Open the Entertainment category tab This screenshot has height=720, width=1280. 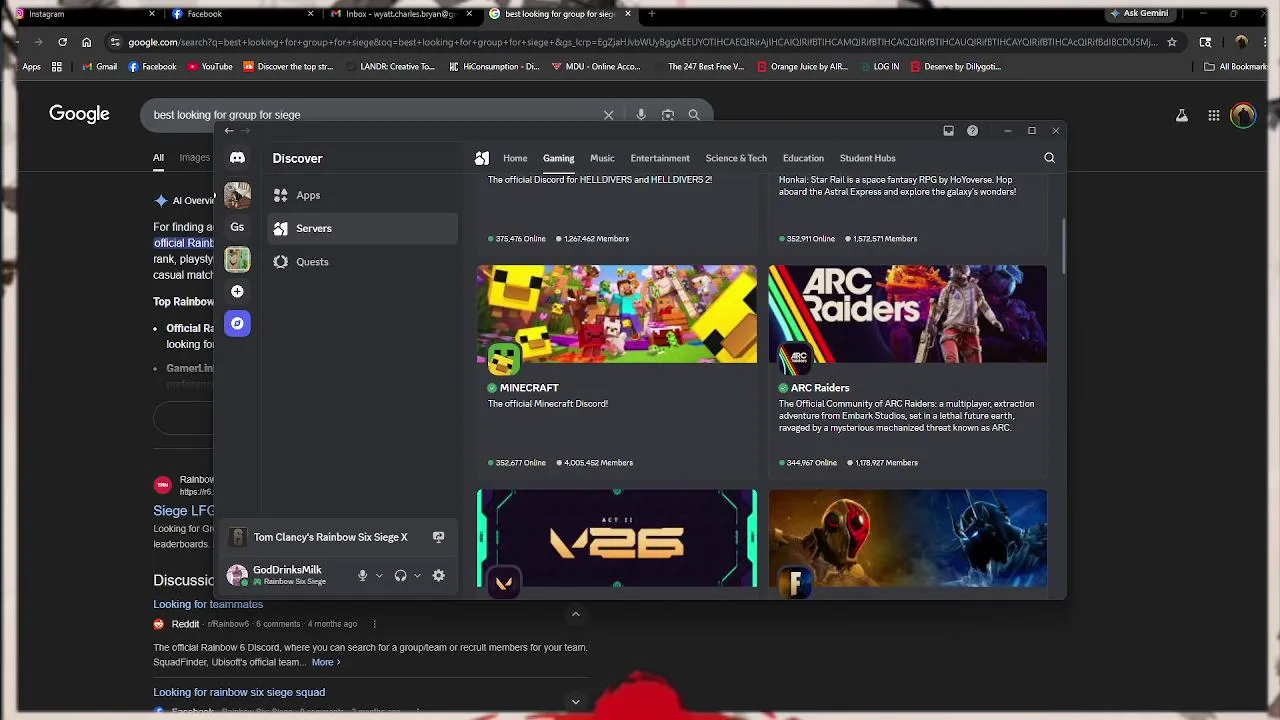pos(660,158)
